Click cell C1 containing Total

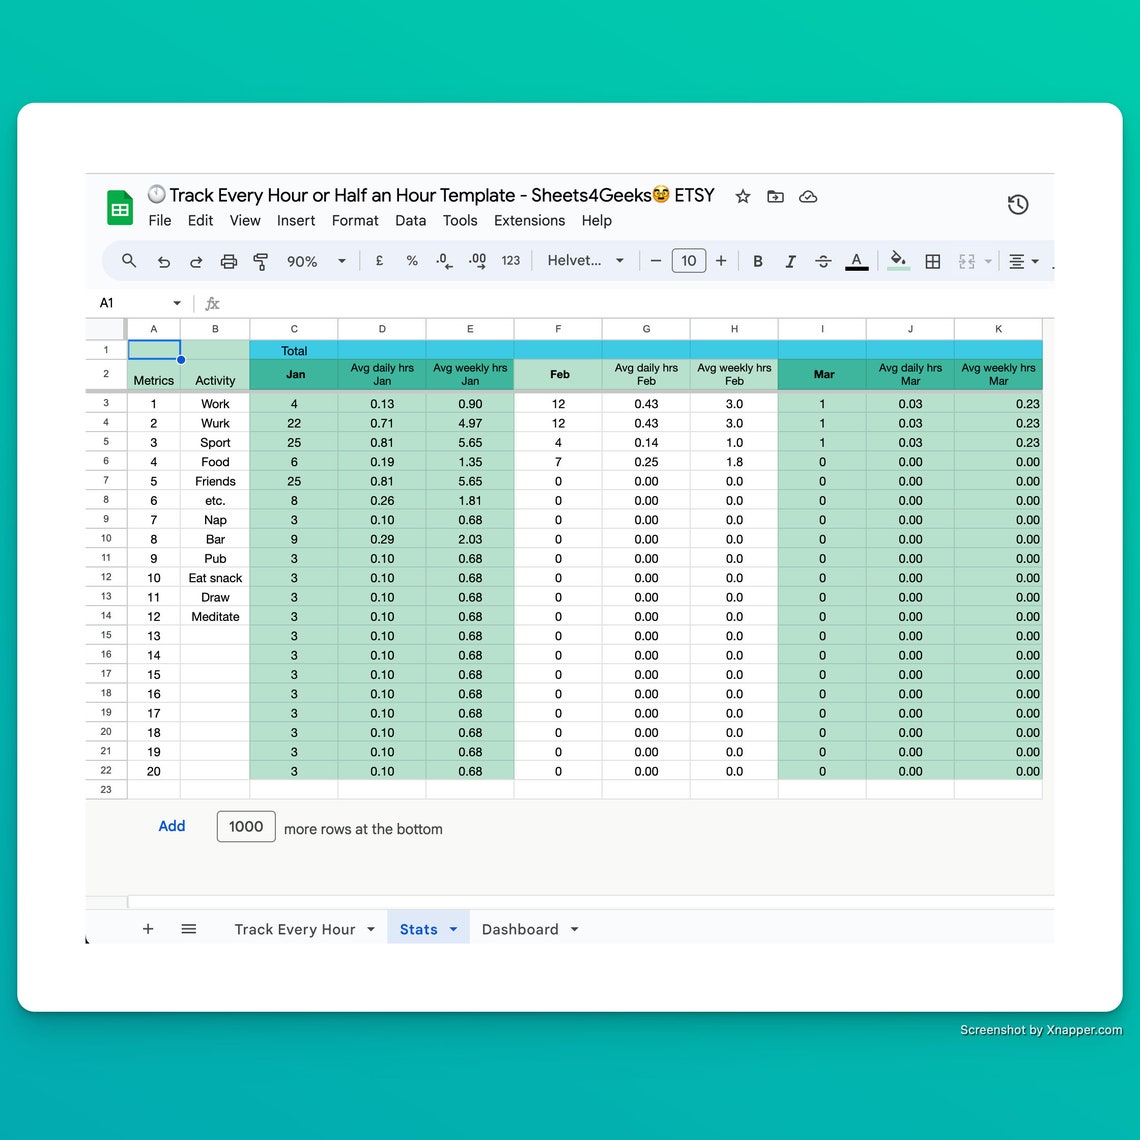tap(294, 350)
